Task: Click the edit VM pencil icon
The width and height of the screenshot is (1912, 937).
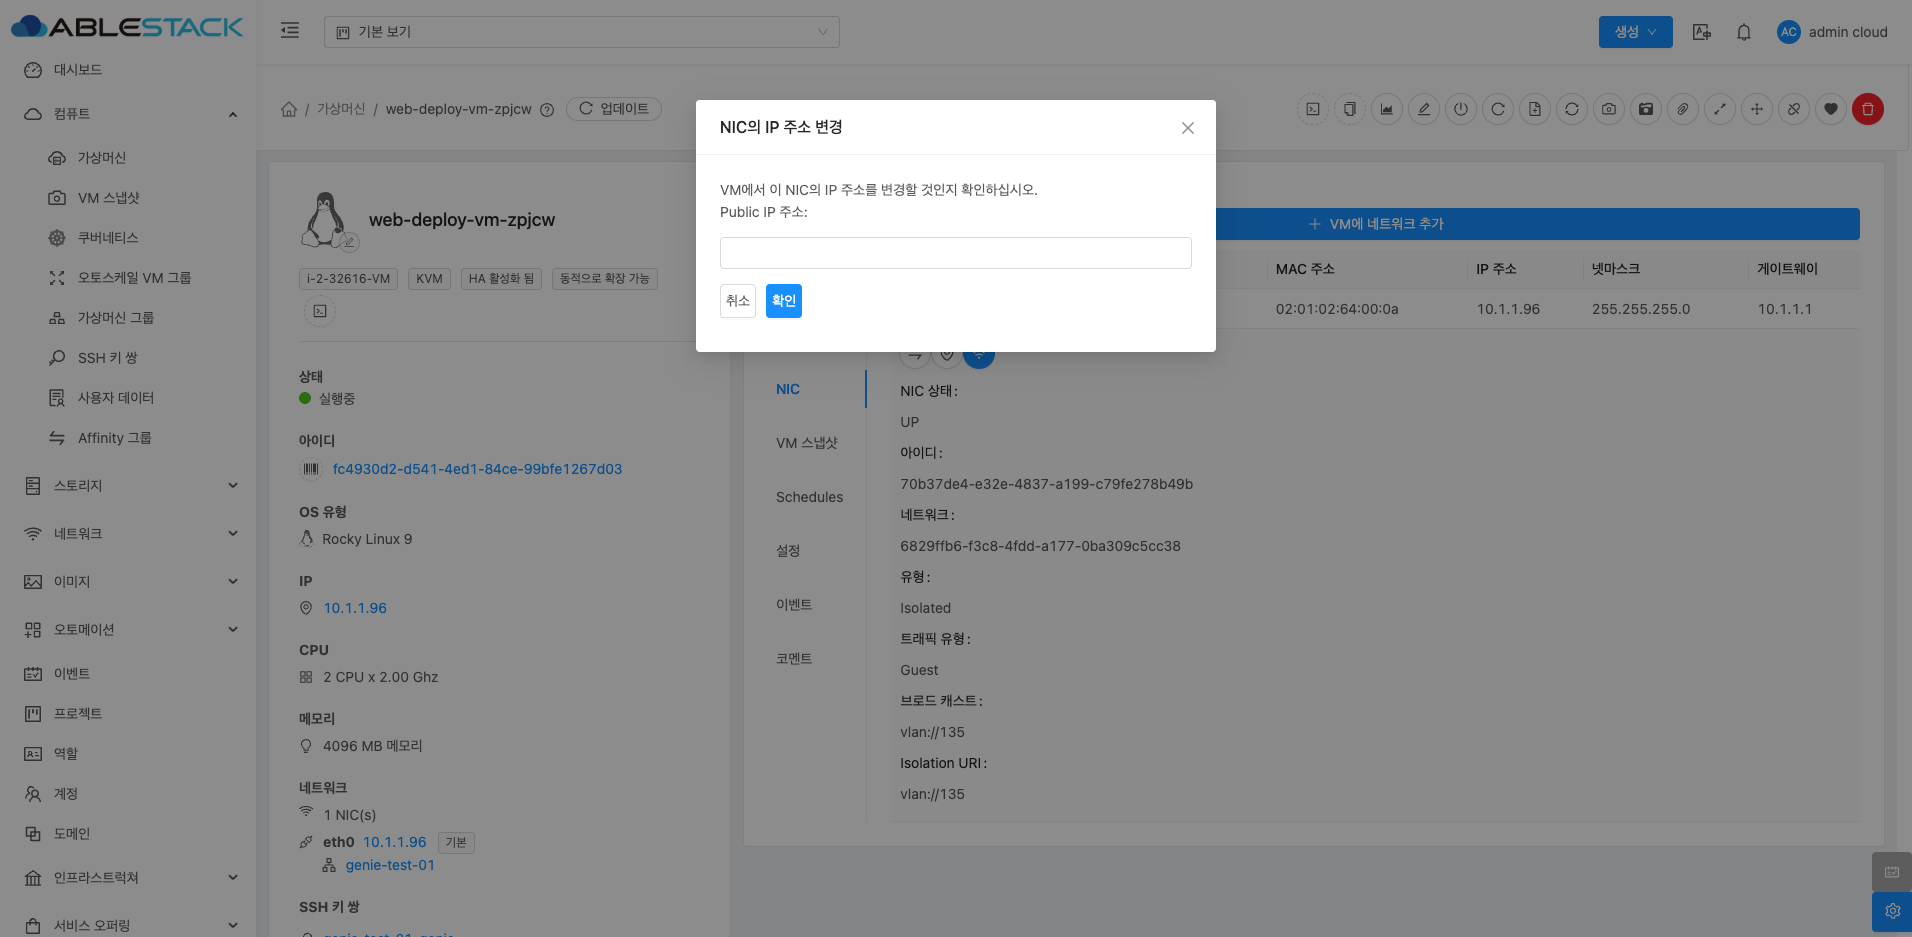Action: click(1424, 109)
